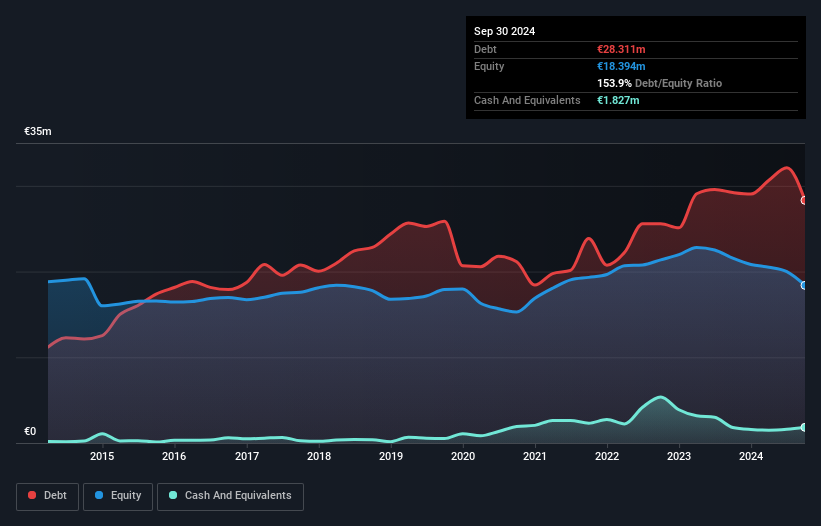Click the 2015 x-axis label
821x526 pixels.
click(x=102, y=456)
